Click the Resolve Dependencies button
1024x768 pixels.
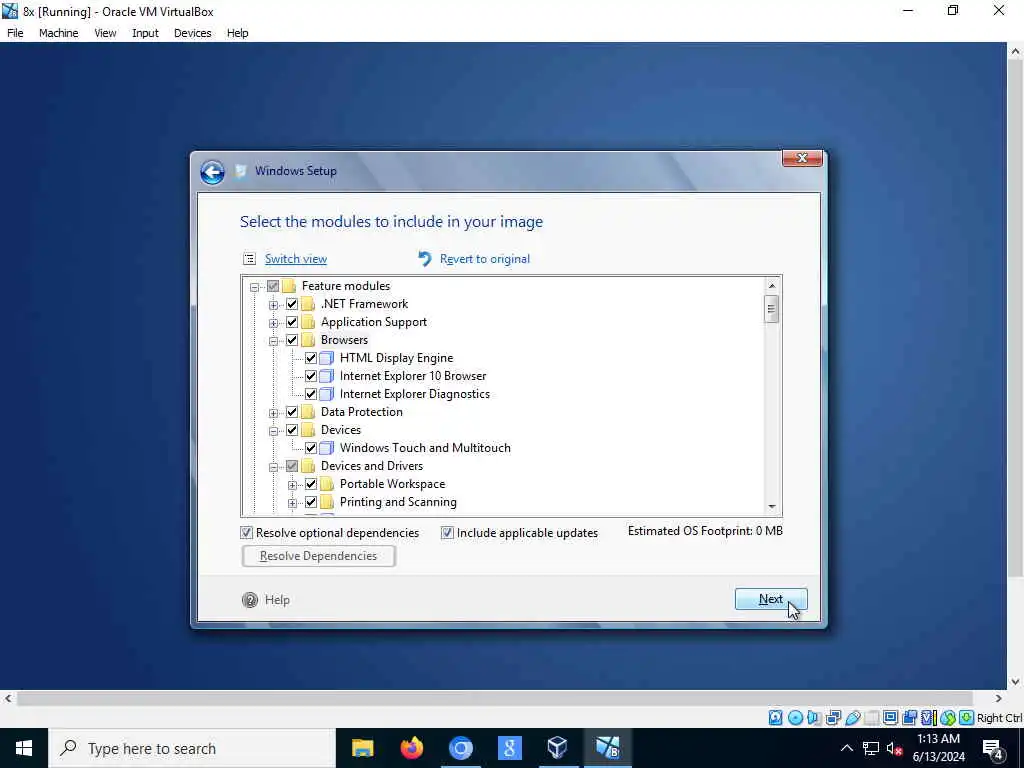[x=319, y=556]
